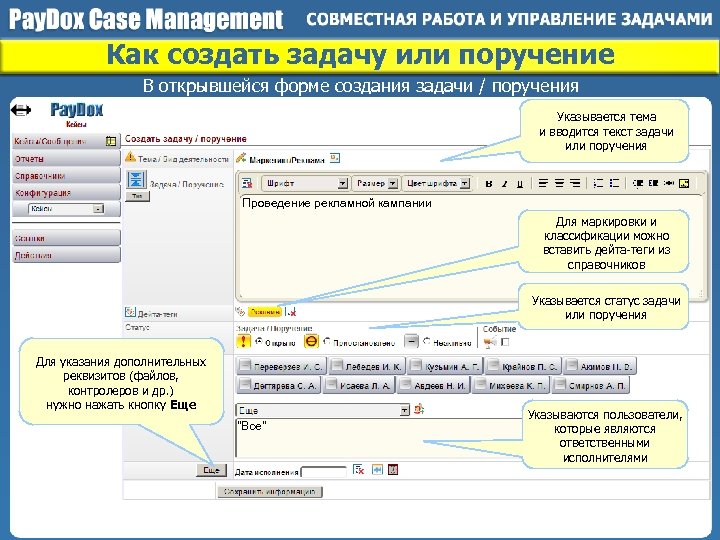Image resolution: width=720 pixels, height=540 pixels.
Task: Click the "Все" recipients text area
Action: coord(381,438)
